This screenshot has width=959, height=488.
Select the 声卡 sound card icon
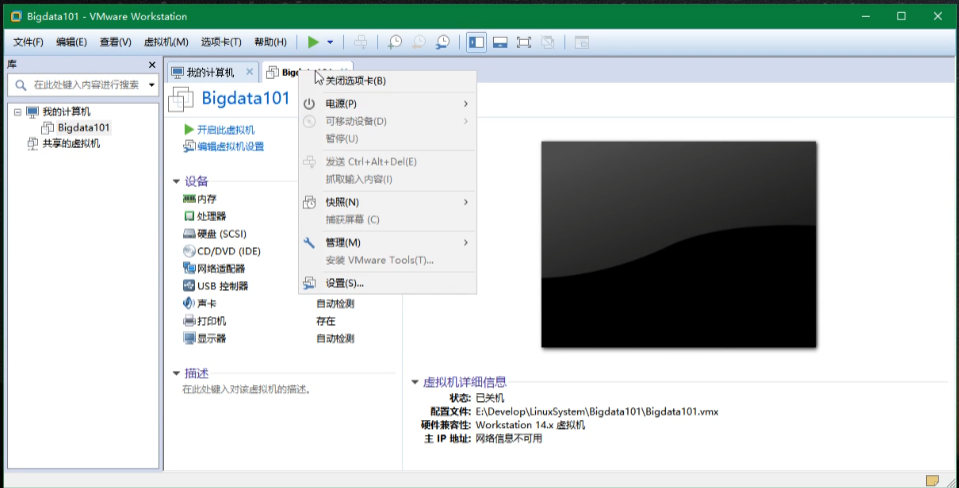[189, 303]
